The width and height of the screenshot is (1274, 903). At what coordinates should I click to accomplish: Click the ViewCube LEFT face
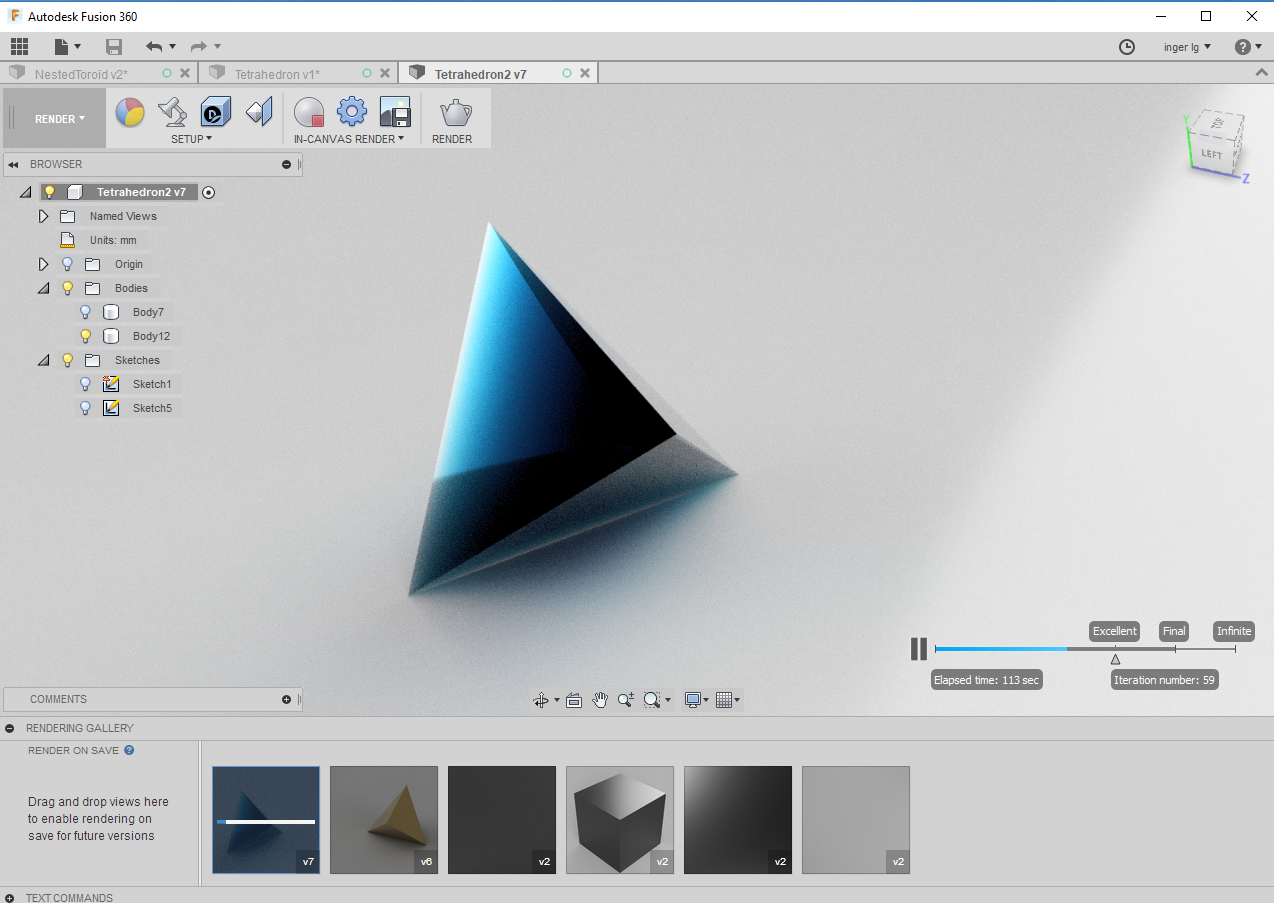tap(1211, 154)
